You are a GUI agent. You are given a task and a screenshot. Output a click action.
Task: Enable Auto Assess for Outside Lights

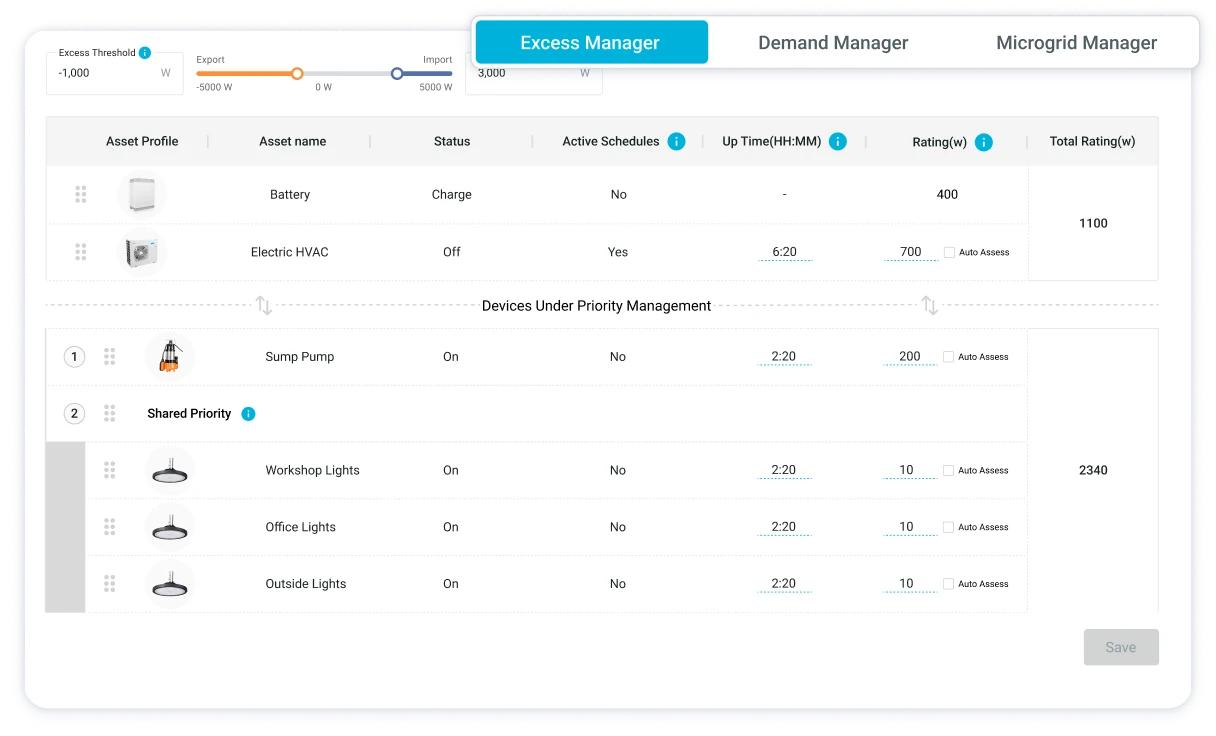click(949, 584)
